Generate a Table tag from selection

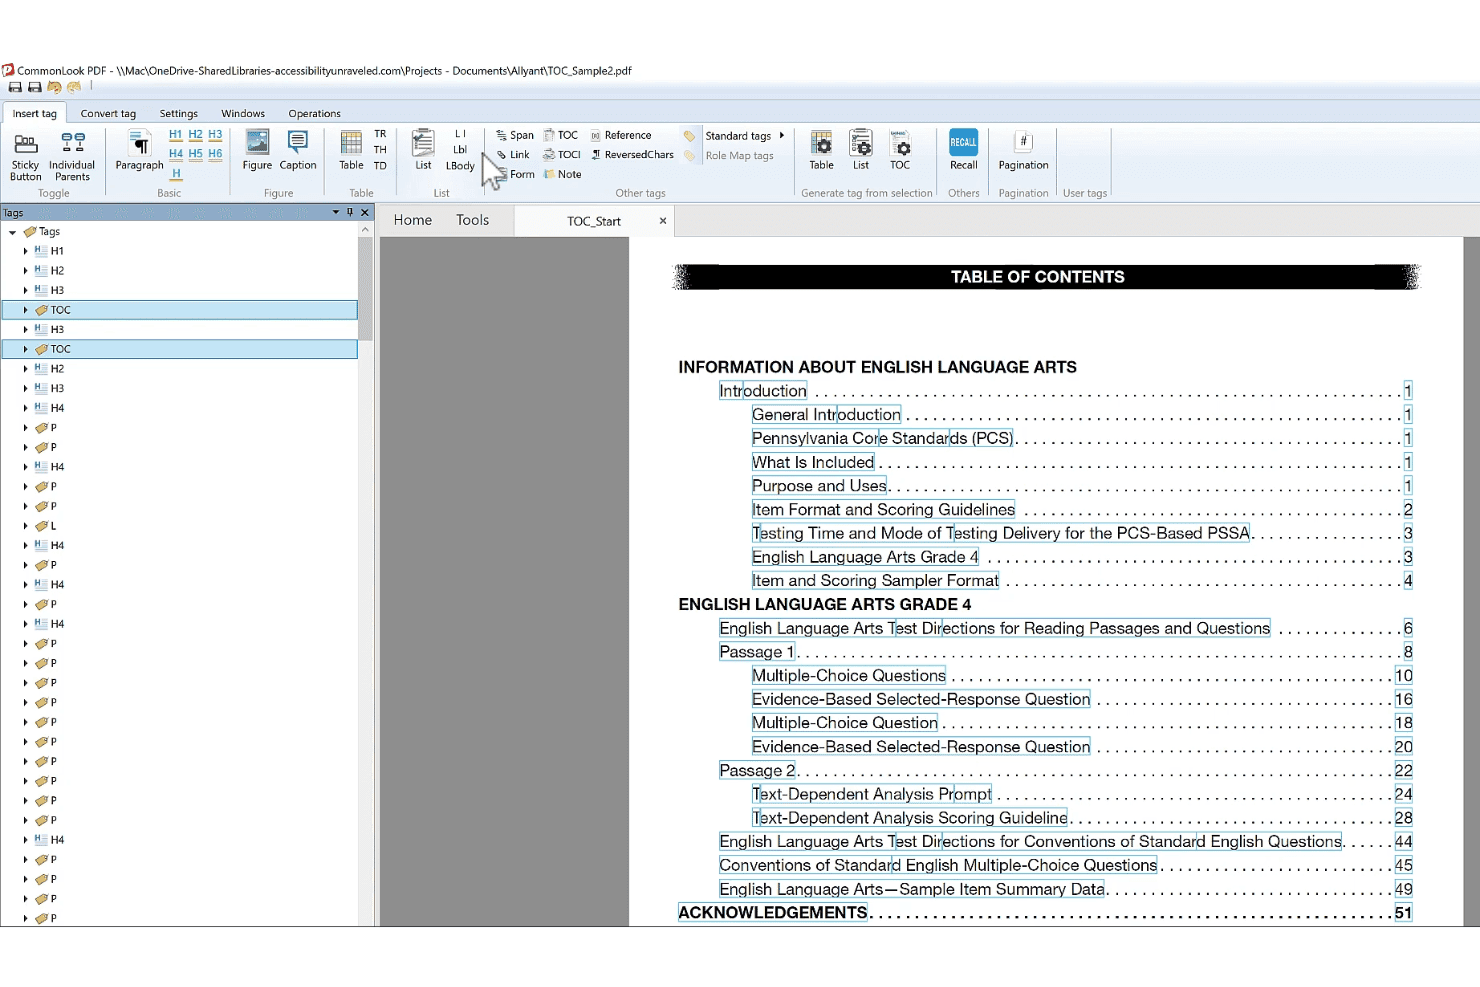coord(821,150)
